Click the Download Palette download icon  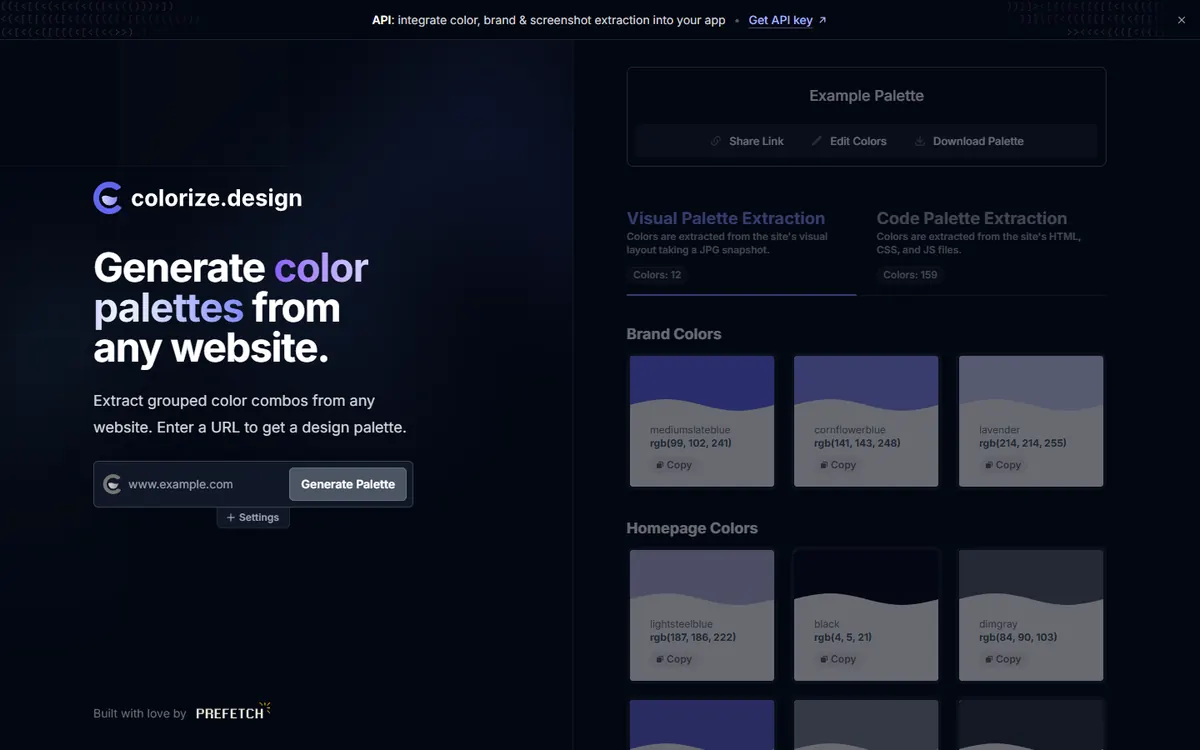[920, 141]
